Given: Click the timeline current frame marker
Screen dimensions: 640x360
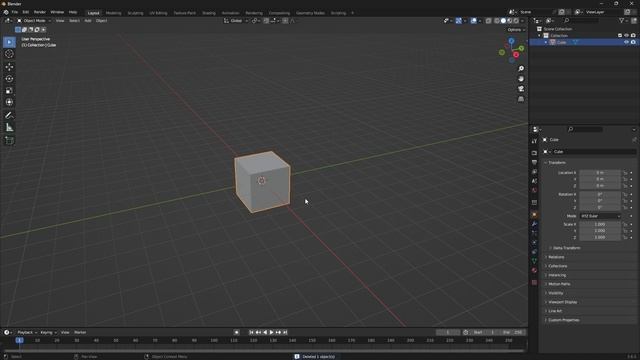Looking at the screenshot, I should [19, 340].
